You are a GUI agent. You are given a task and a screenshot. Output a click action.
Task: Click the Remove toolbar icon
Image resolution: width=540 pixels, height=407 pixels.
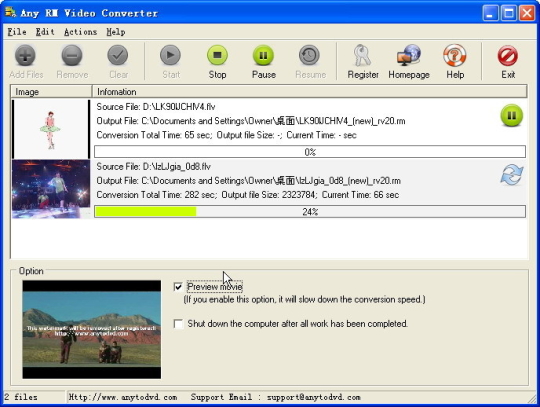click(x=72, y=55)
